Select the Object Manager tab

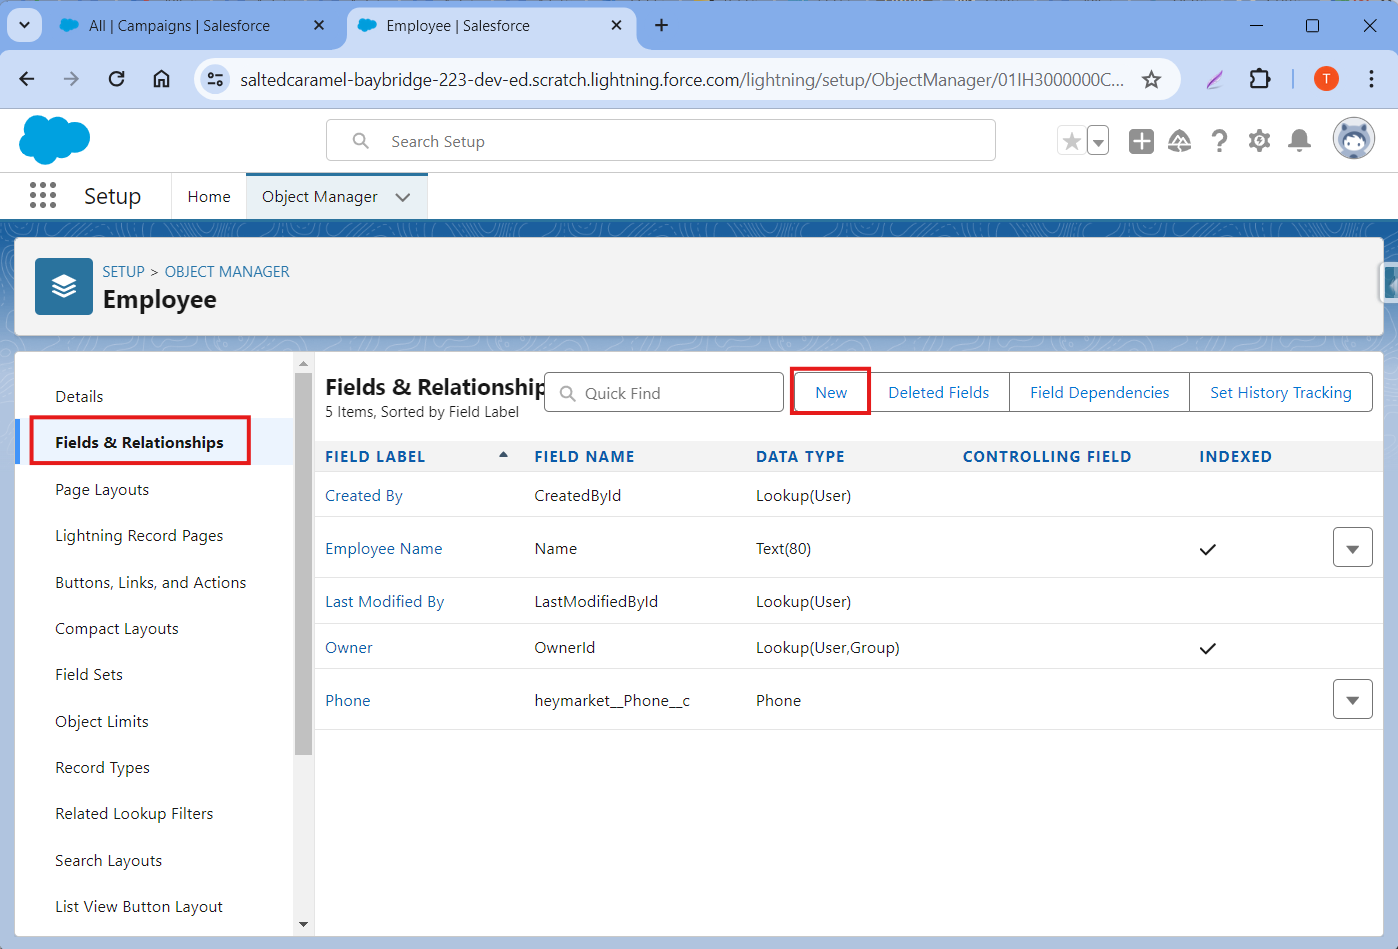pos(320,197)
